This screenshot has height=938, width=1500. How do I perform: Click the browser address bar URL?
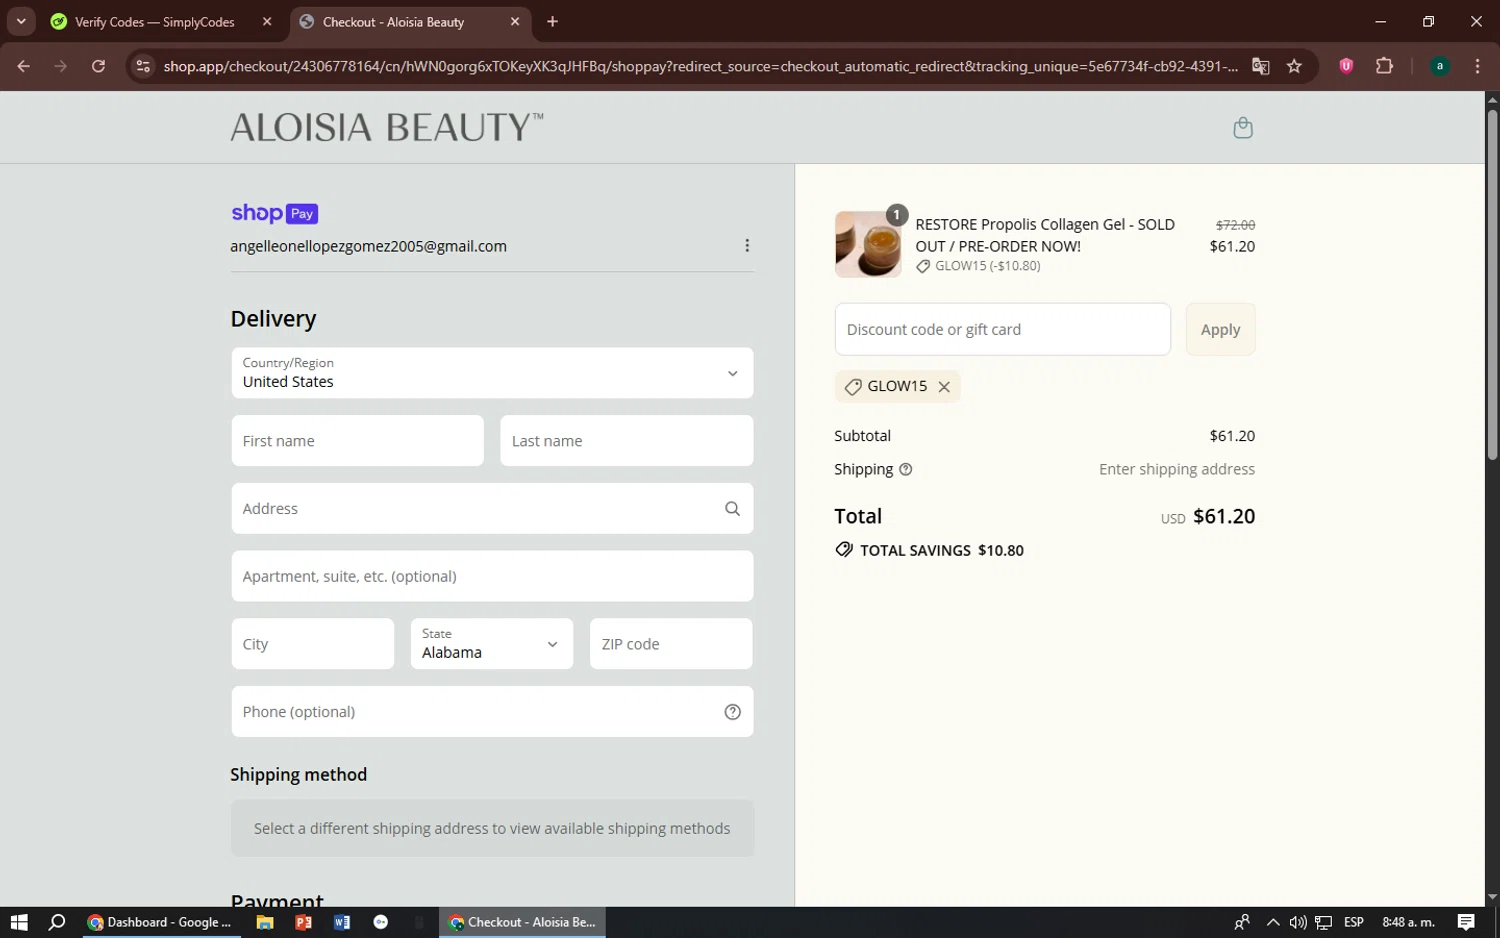[700, 66]
